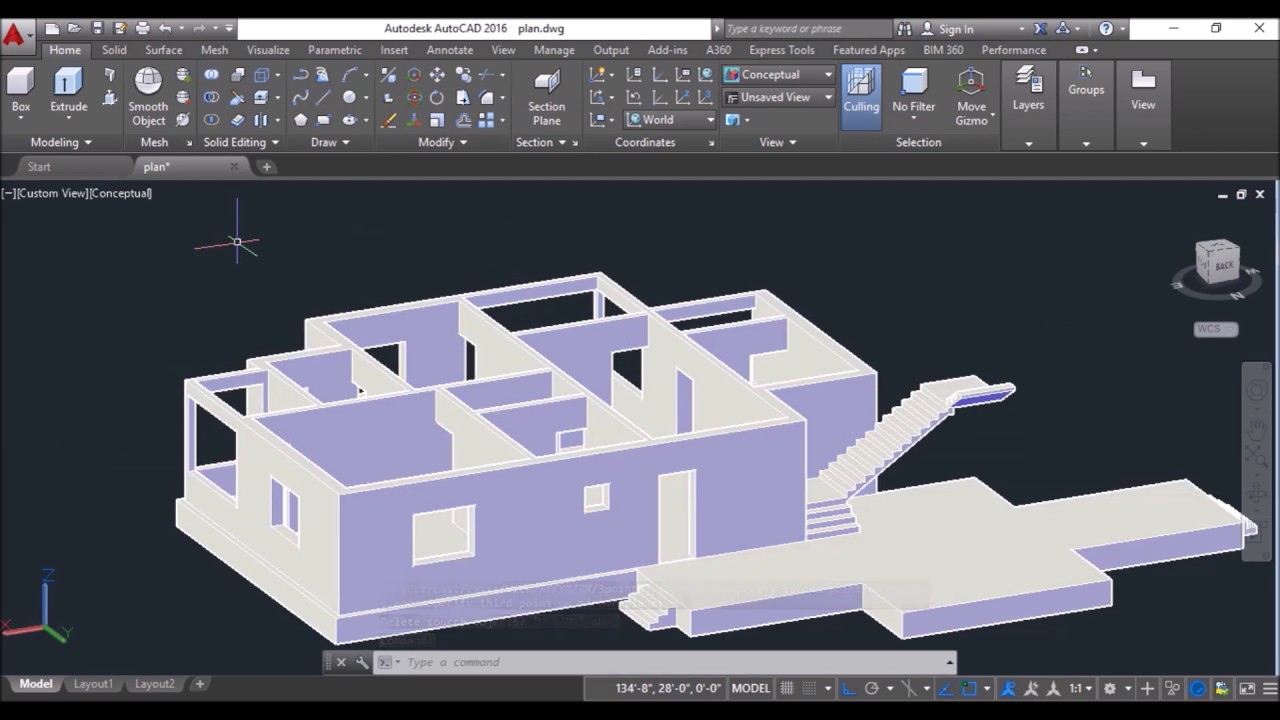Click the command line customize wrench icon

pyautogui.click(x=362, y=662)
